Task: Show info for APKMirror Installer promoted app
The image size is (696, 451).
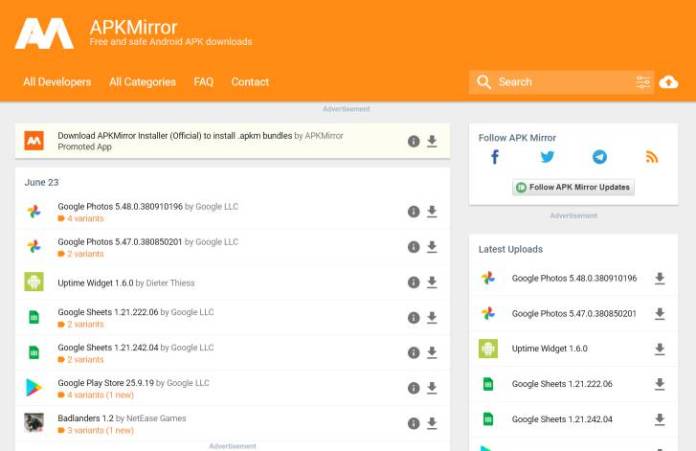Action: tap(414, 141)
